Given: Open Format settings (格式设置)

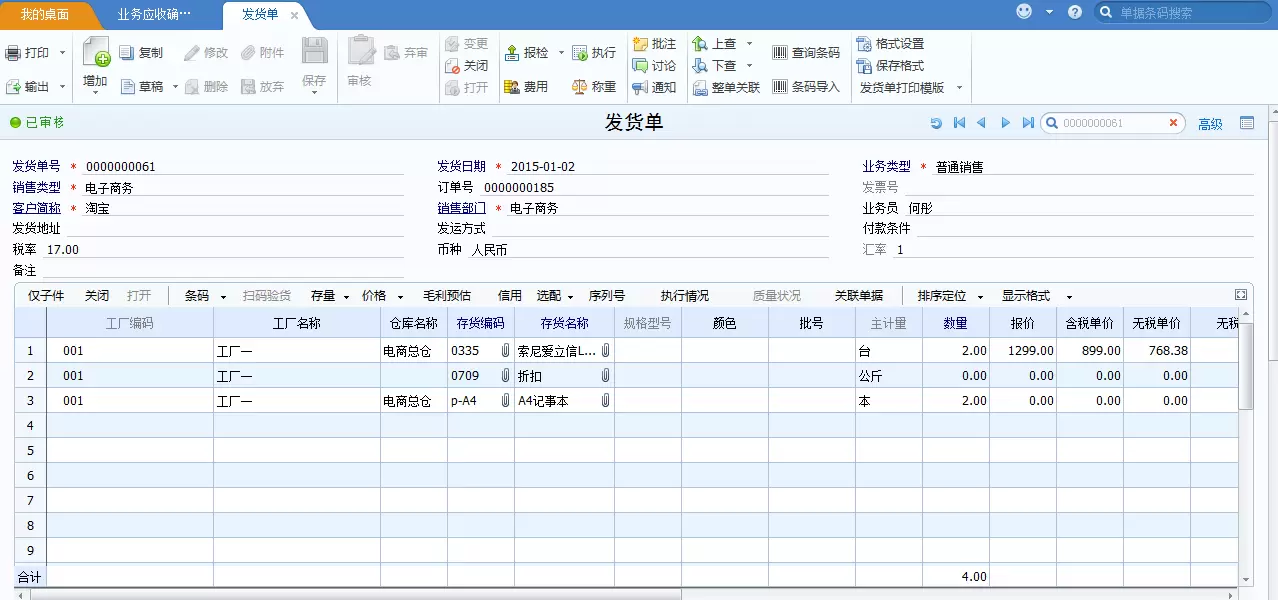Looking at the screenshot, I should click(890, 44).
